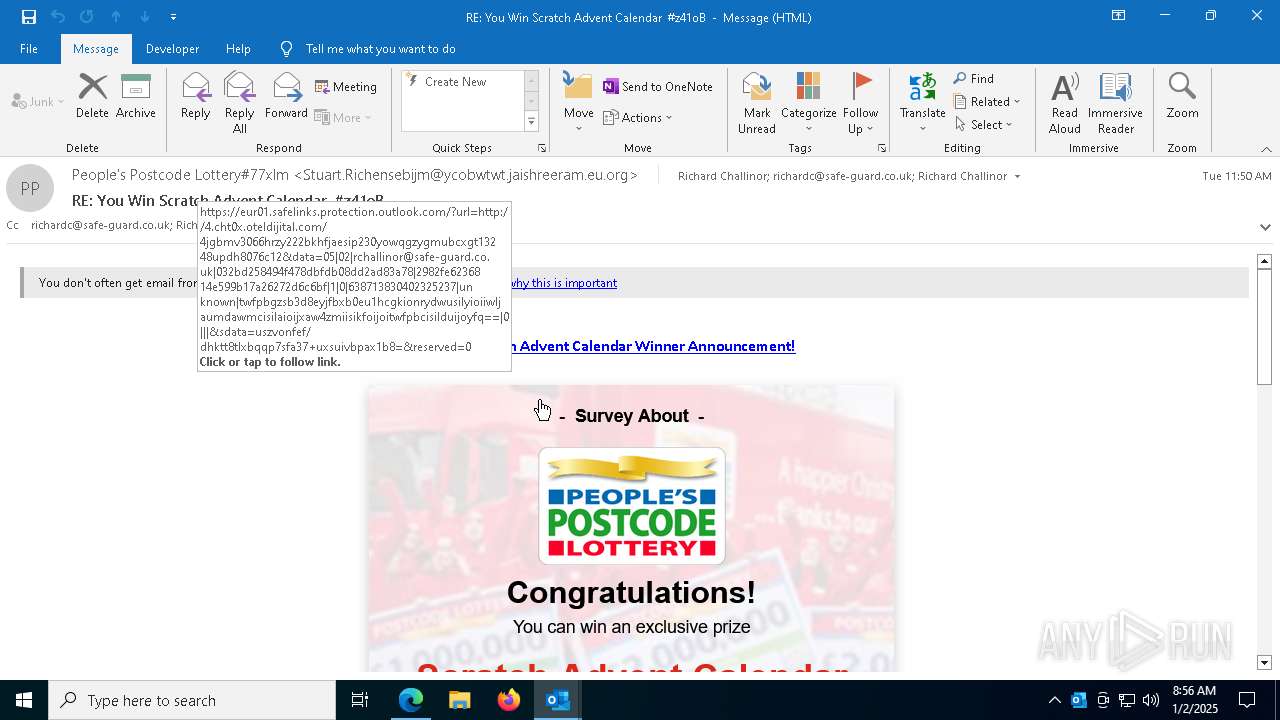Expand the Quick Steps gallery
Image resolution: width=1280 pixels, height=720 pixels.
click(x=531, y=122)
